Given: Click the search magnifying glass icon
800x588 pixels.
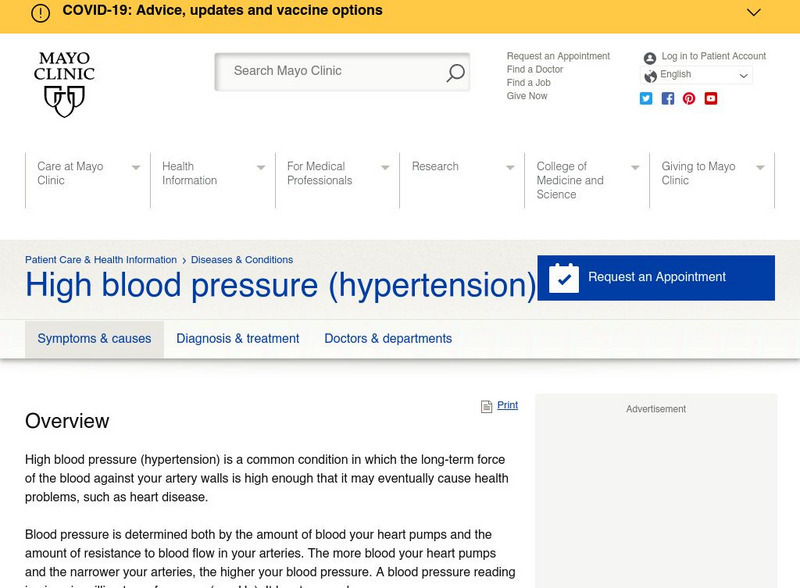Looking at the screenshot, I should [455, 72].
